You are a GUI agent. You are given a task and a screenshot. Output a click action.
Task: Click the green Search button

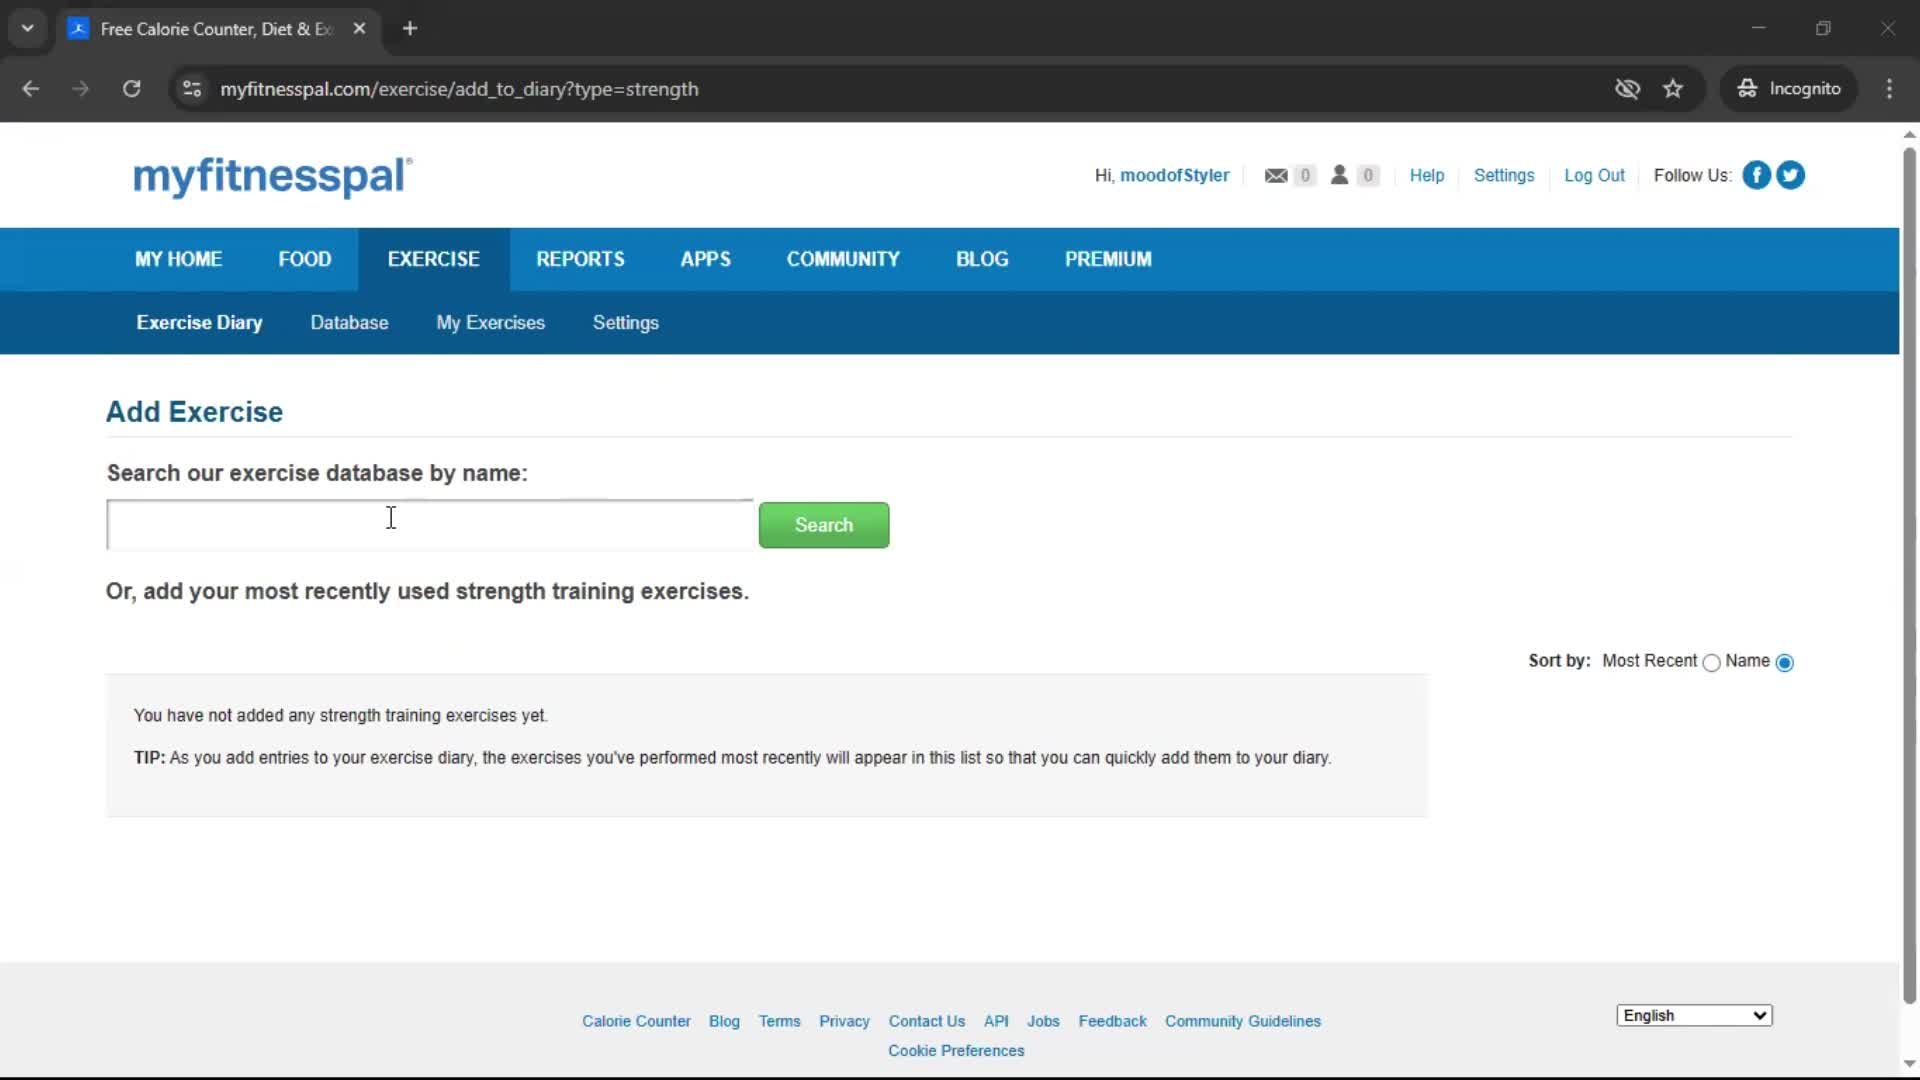pos(824,525)
